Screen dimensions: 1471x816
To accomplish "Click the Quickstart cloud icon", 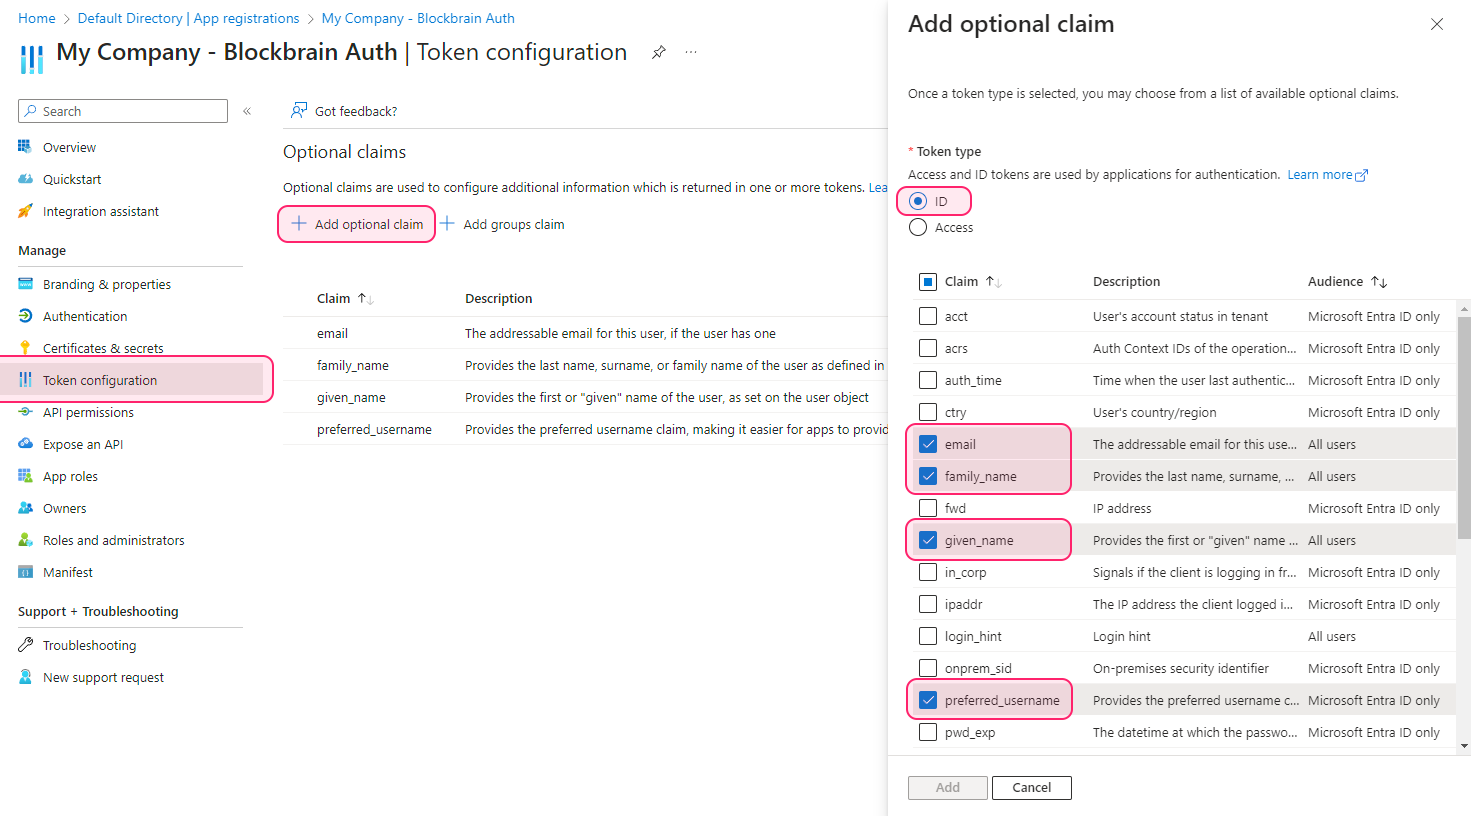I will click(x=25, y=179).
